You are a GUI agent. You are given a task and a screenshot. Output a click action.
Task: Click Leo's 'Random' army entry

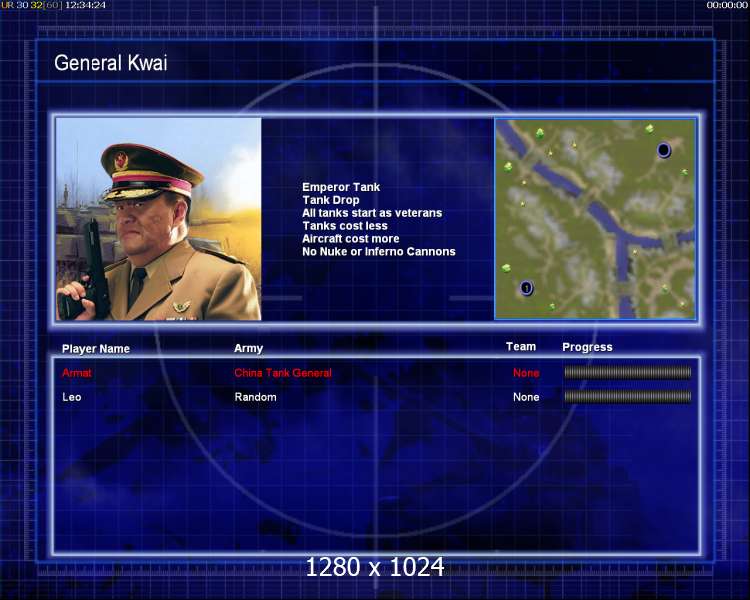(x=255, y=397)
